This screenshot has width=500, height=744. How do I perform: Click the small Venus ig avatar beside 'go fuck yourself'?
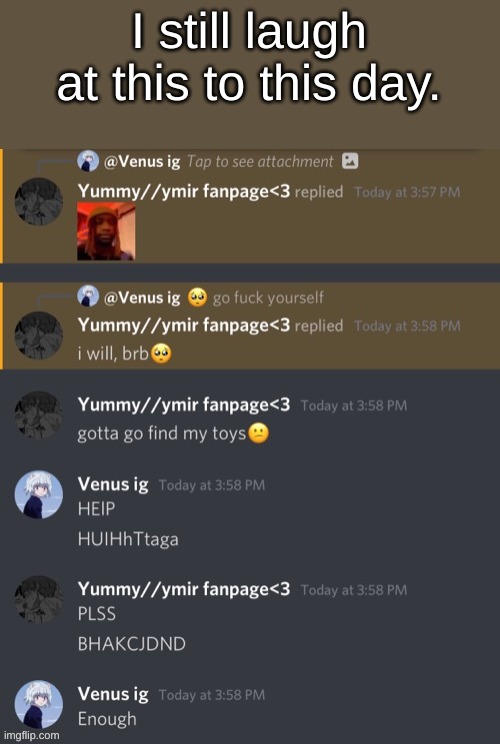tap(88, 297)
